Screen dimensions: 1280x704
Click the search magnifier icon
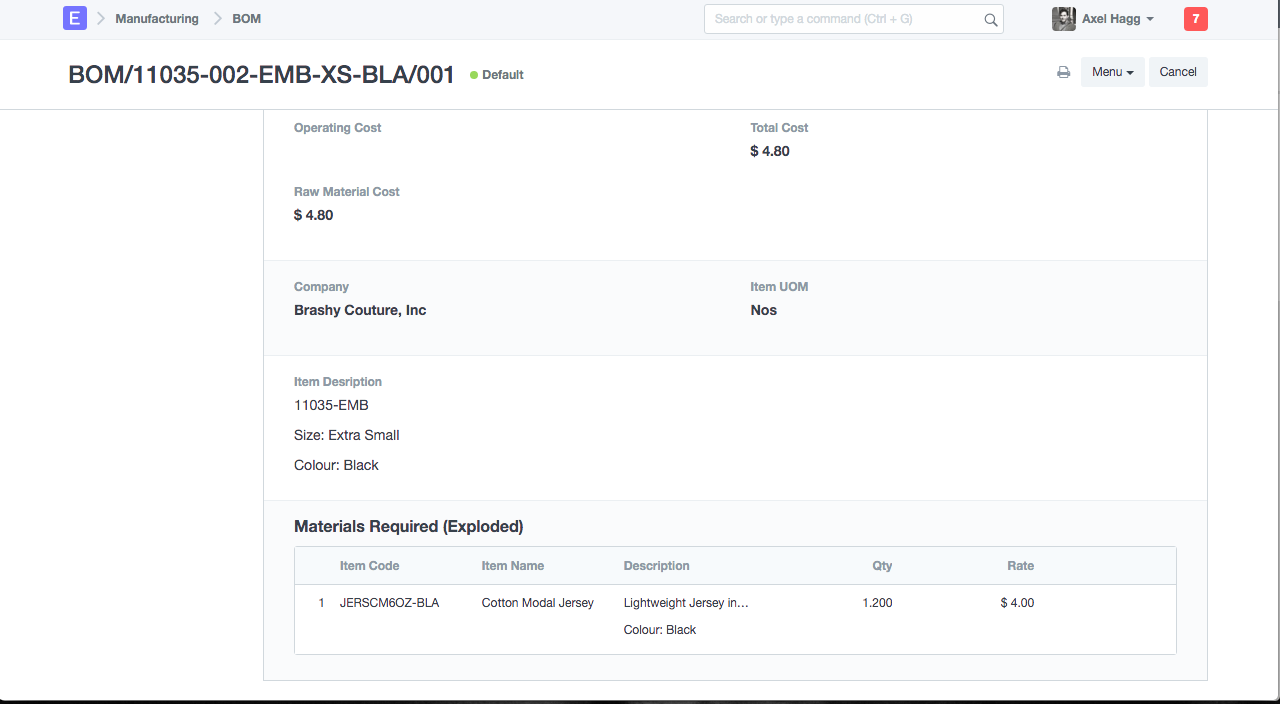point(991,19)
